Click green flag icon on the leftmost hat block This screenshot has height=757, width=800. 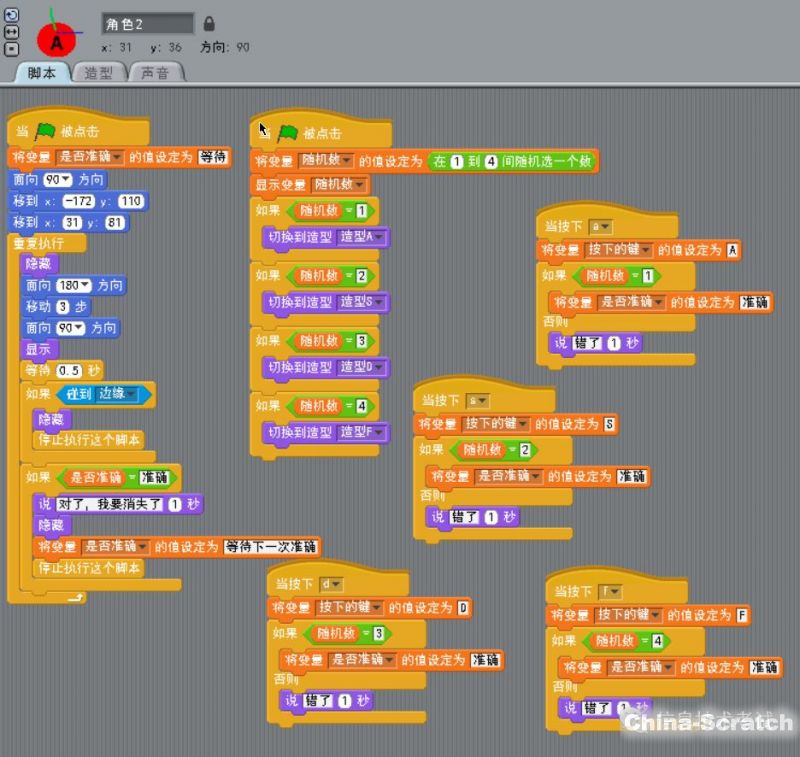coord(45,132)
